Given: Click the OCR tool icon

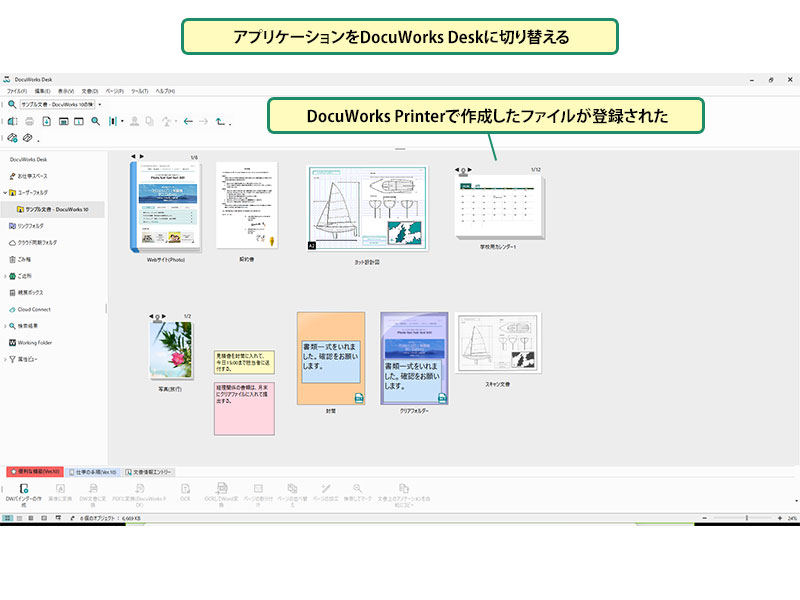Looking at the screenshot, I should [185, 488].
